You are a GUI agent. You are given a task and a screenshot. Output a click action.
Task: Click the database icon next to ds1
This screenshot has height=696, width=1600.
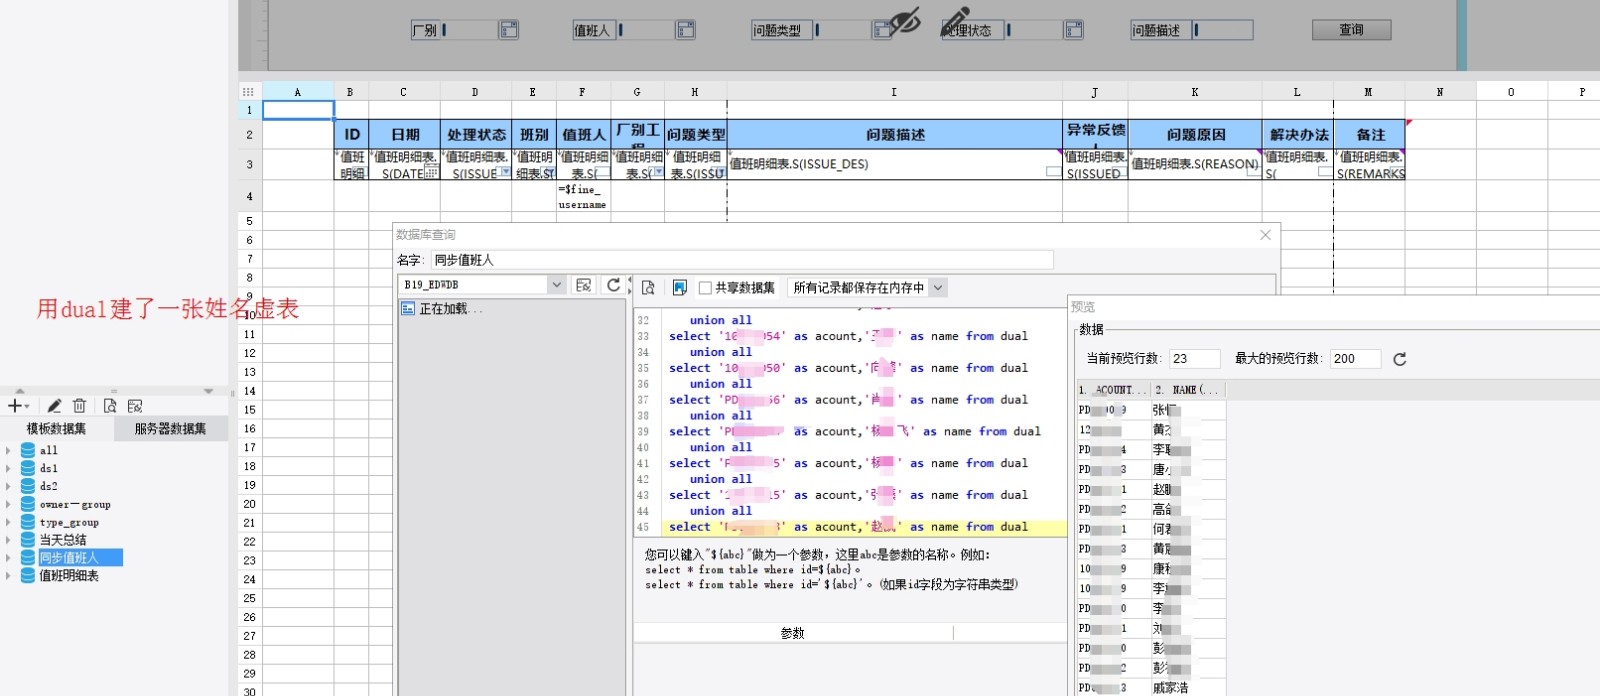(x=28, y=468)
